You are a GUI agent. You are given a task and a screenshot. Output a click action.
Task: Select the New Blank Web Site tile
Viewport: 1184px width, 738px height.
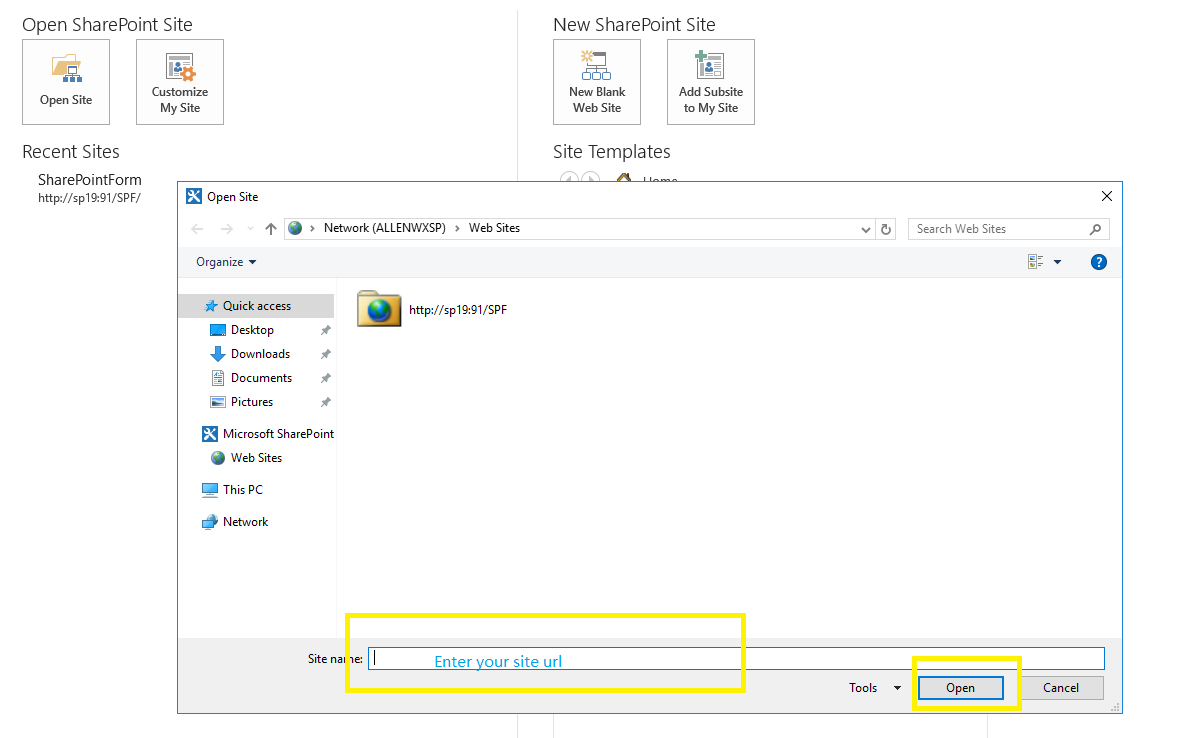(x=597, y=82)
